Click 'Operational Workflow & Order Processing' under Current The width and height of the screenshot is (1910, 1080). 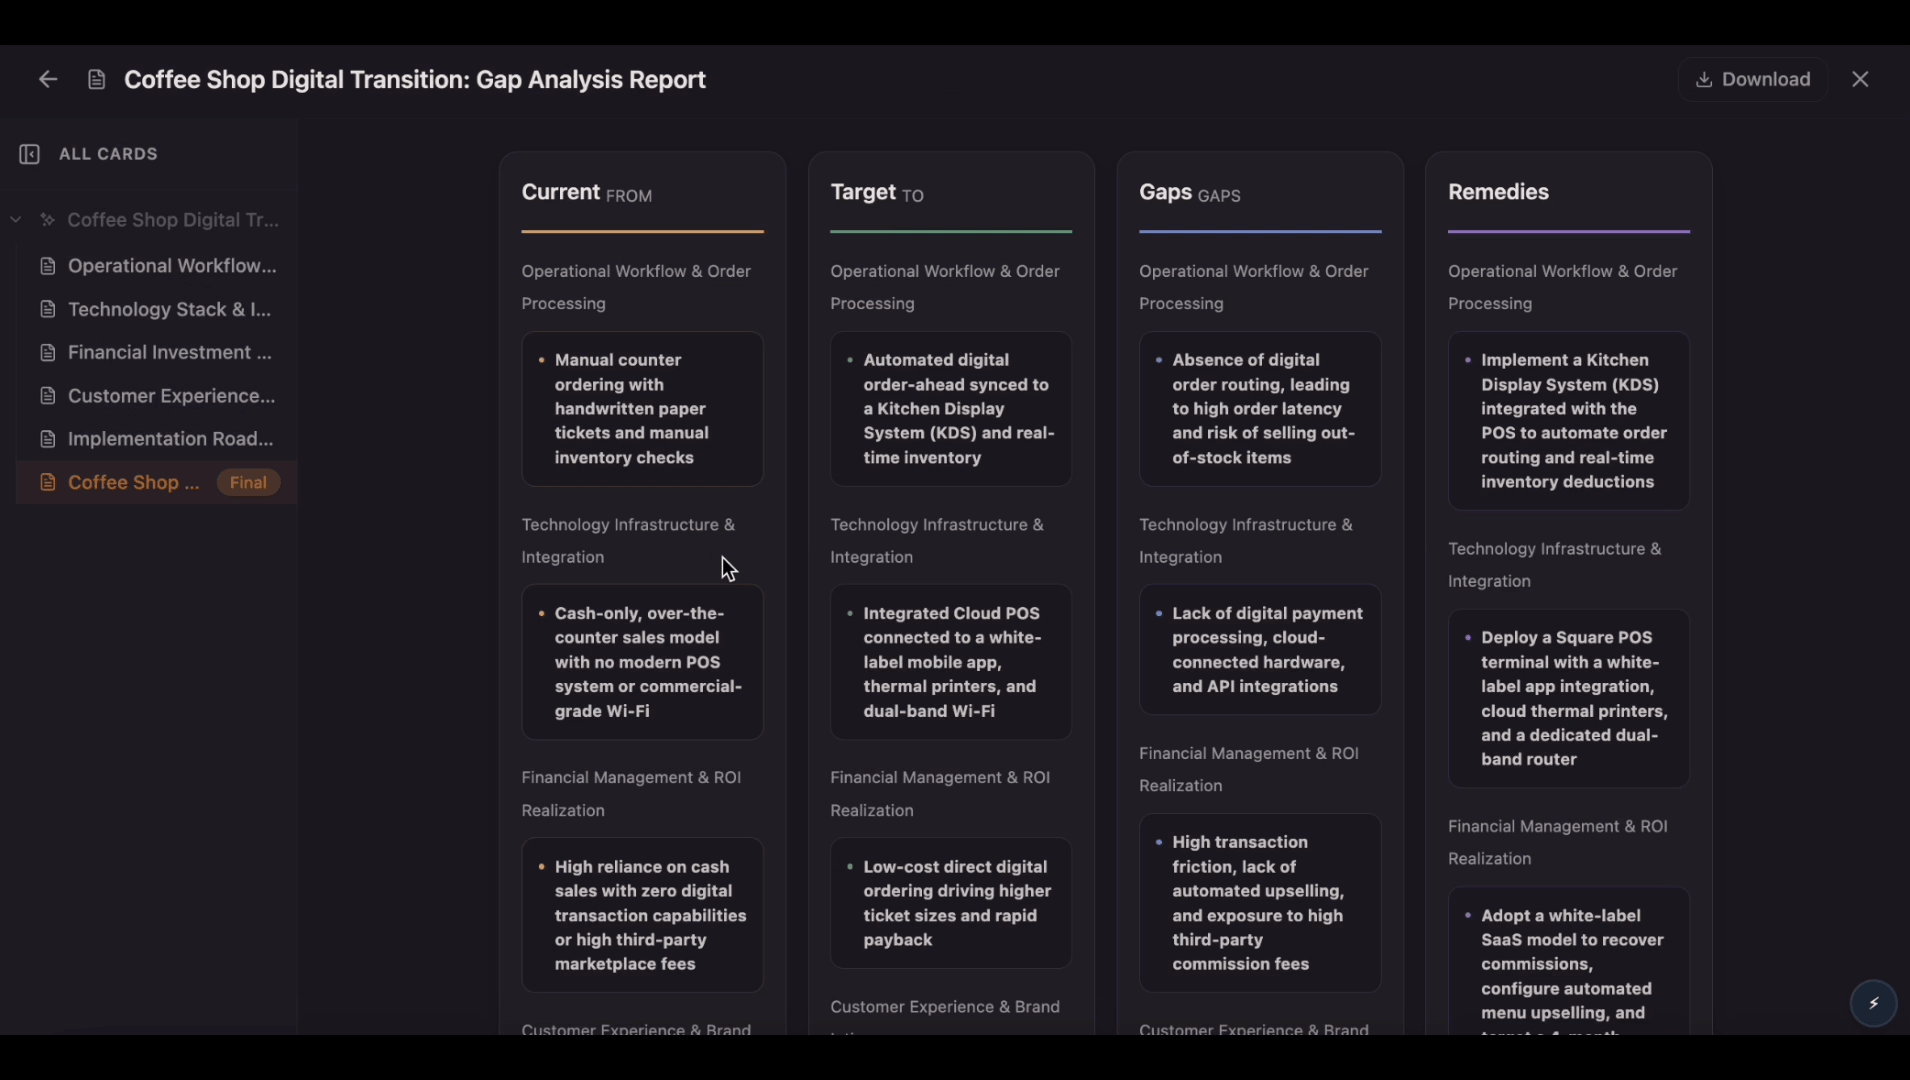[636, 287]
